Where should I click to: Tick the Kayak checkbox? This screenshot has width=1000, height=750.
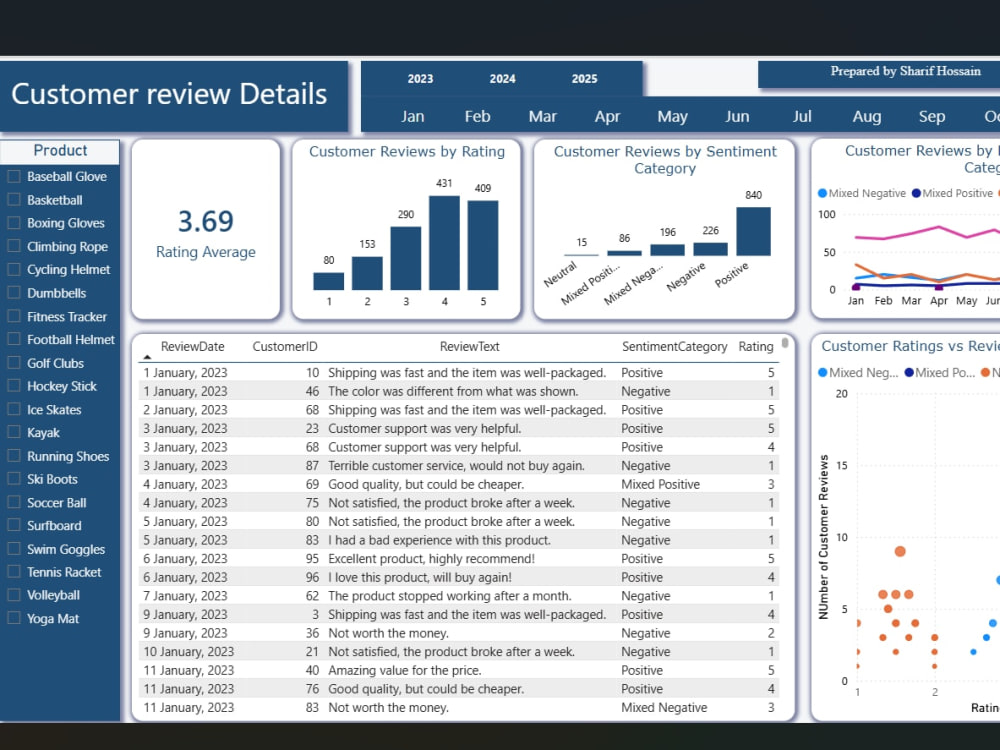point(13,432)
